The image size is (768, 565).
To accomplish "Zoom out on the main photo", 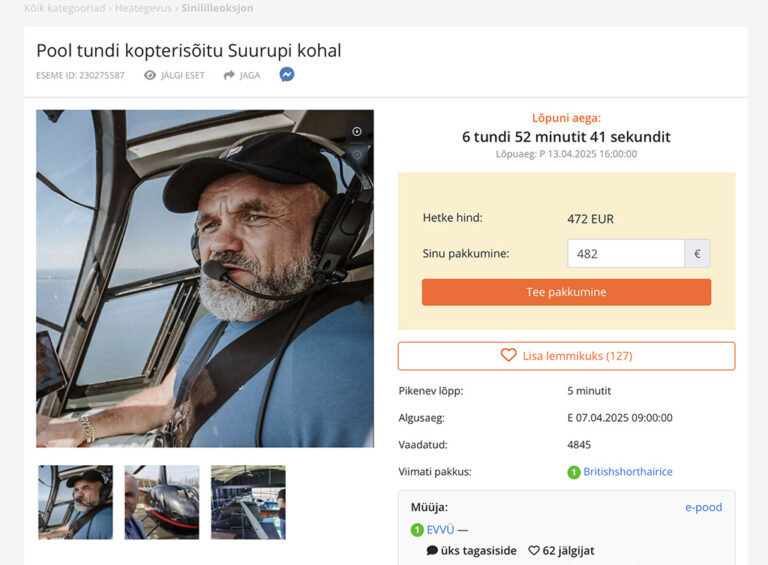I will (357, 154).
